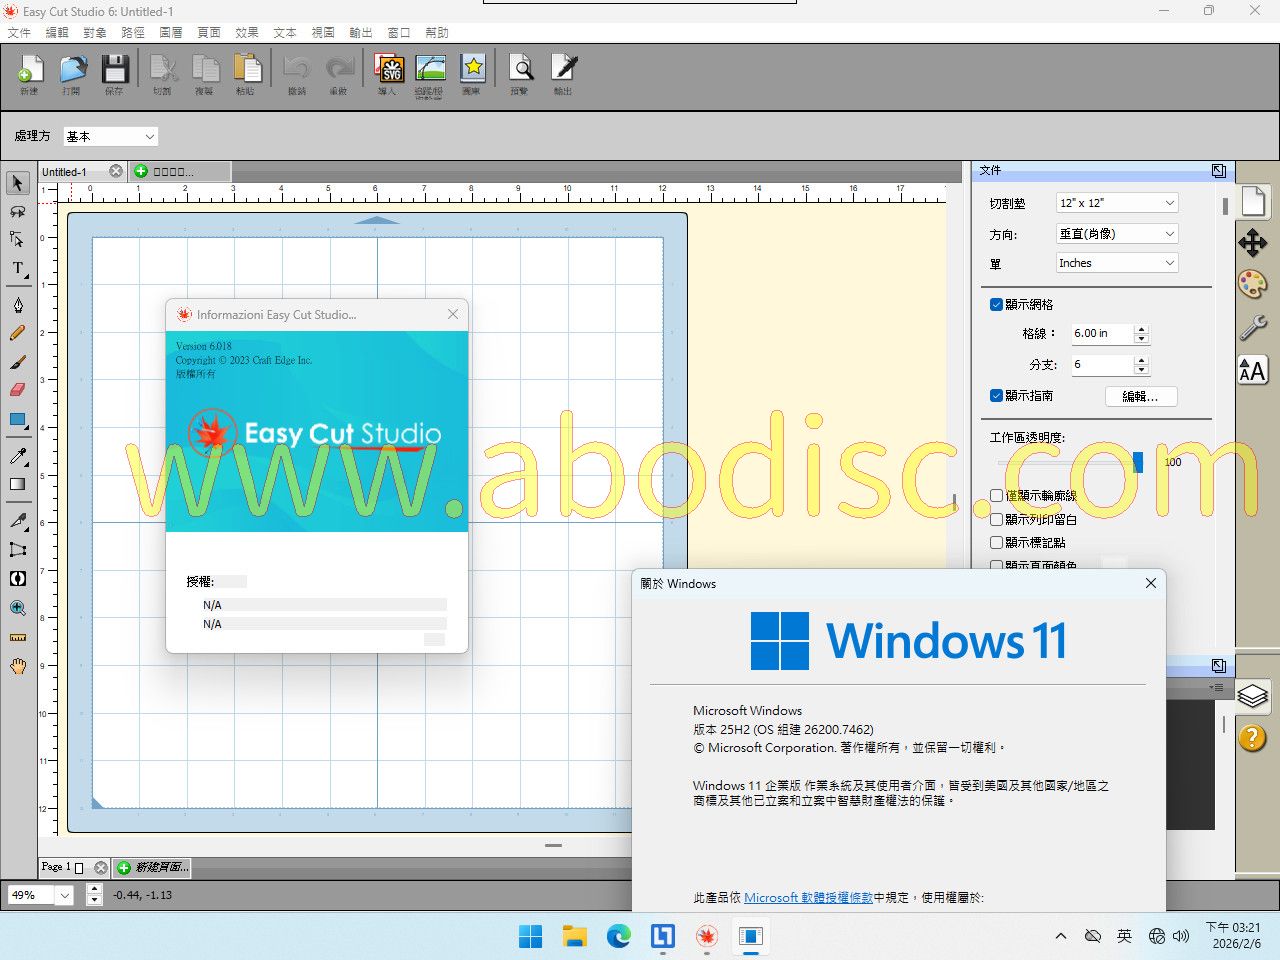1280x960 pixels.
Task: Open the Microsoft 軟體授權條款 link
Action: pyautogui.click(x=808, y=898)
